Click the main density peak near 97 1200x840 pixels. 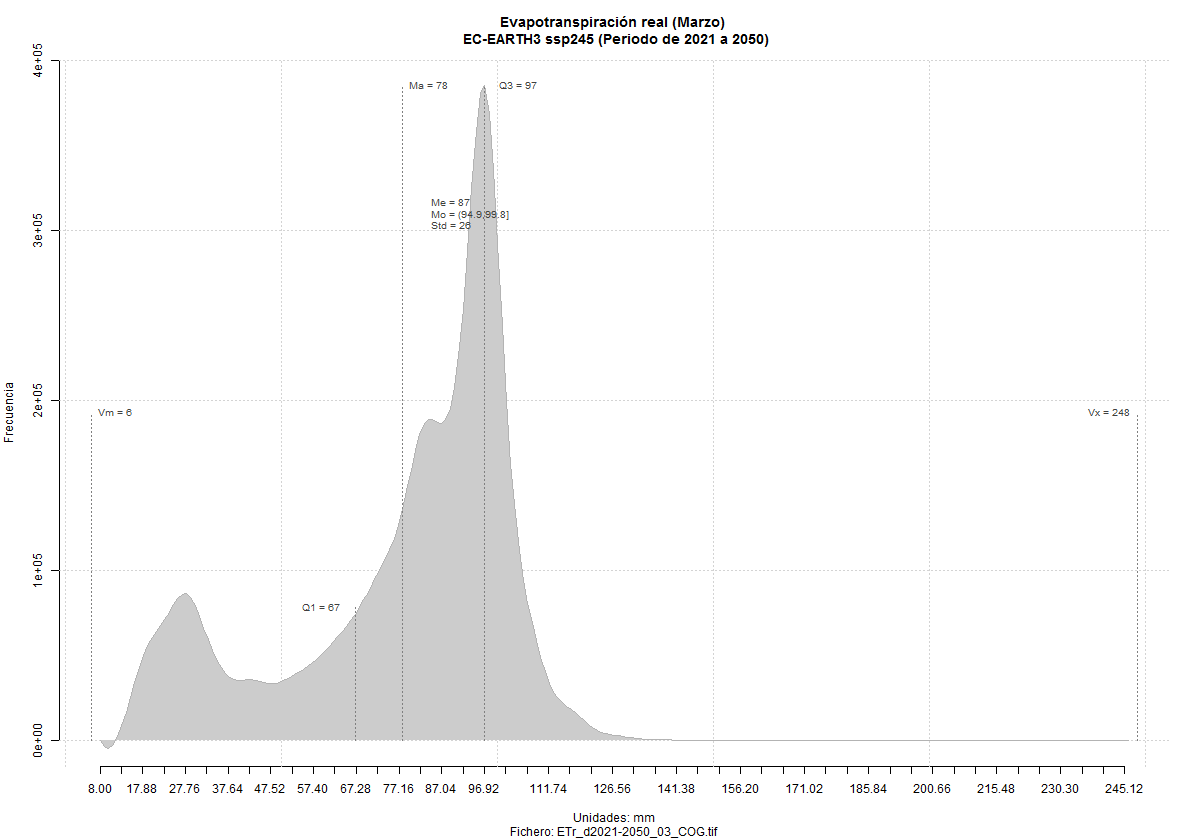(x=484, y=88)
